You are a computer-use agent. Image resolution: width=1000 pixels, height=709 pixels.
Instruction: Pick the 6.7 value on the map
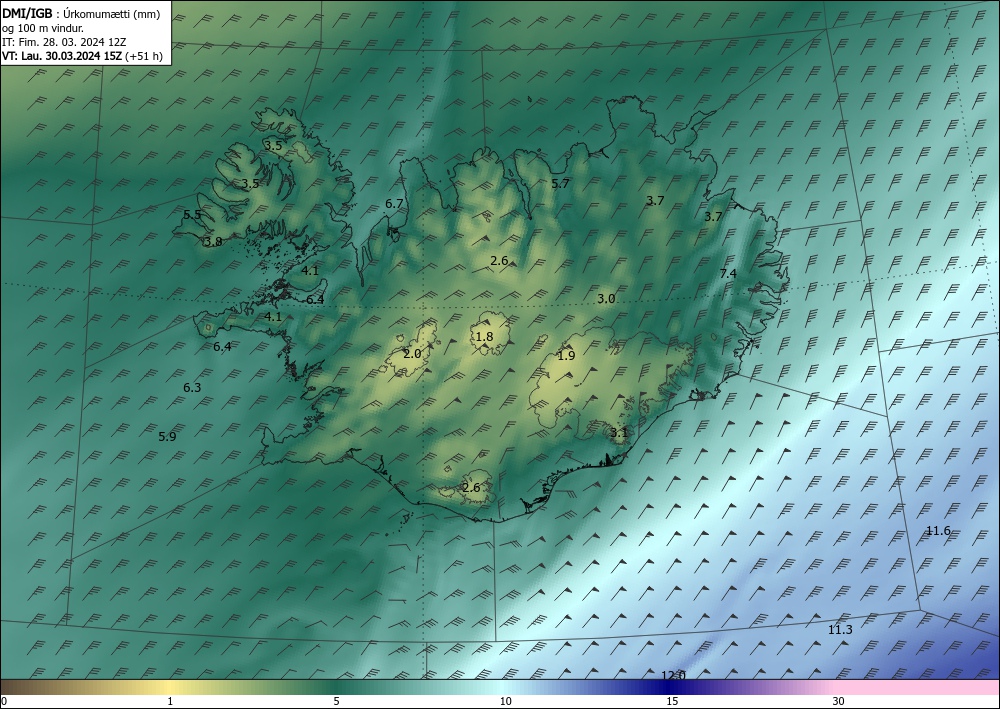coord(394,203)
